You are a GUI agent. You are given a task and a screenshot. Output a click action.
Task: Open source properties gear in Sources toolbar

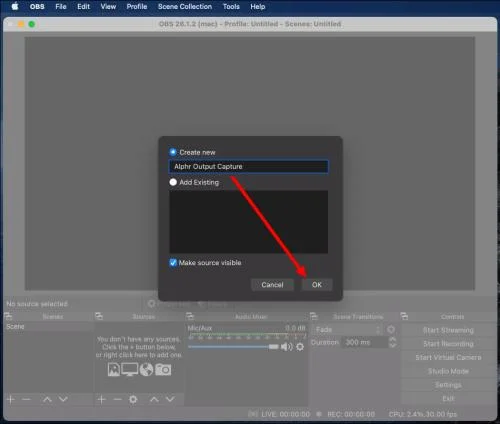coord(133,399)
